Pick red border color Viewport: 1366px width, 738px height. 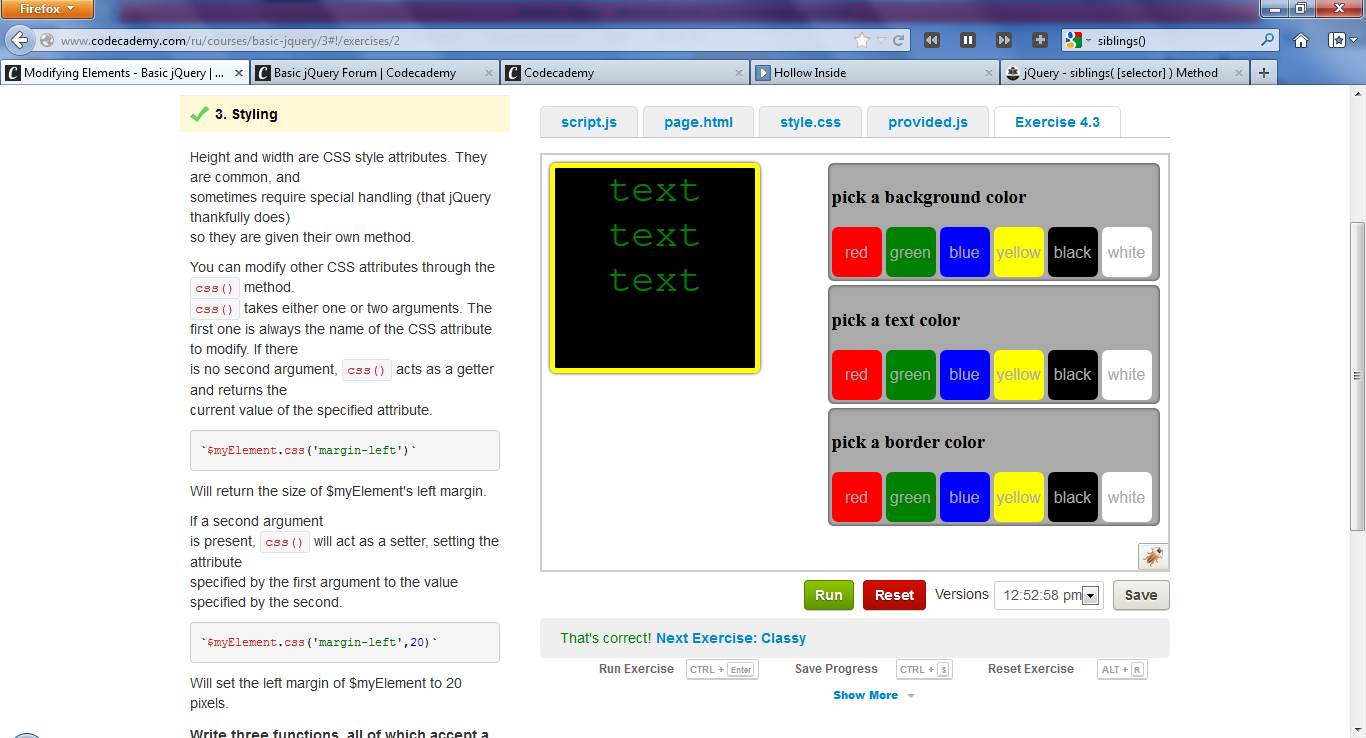point(857,497)
